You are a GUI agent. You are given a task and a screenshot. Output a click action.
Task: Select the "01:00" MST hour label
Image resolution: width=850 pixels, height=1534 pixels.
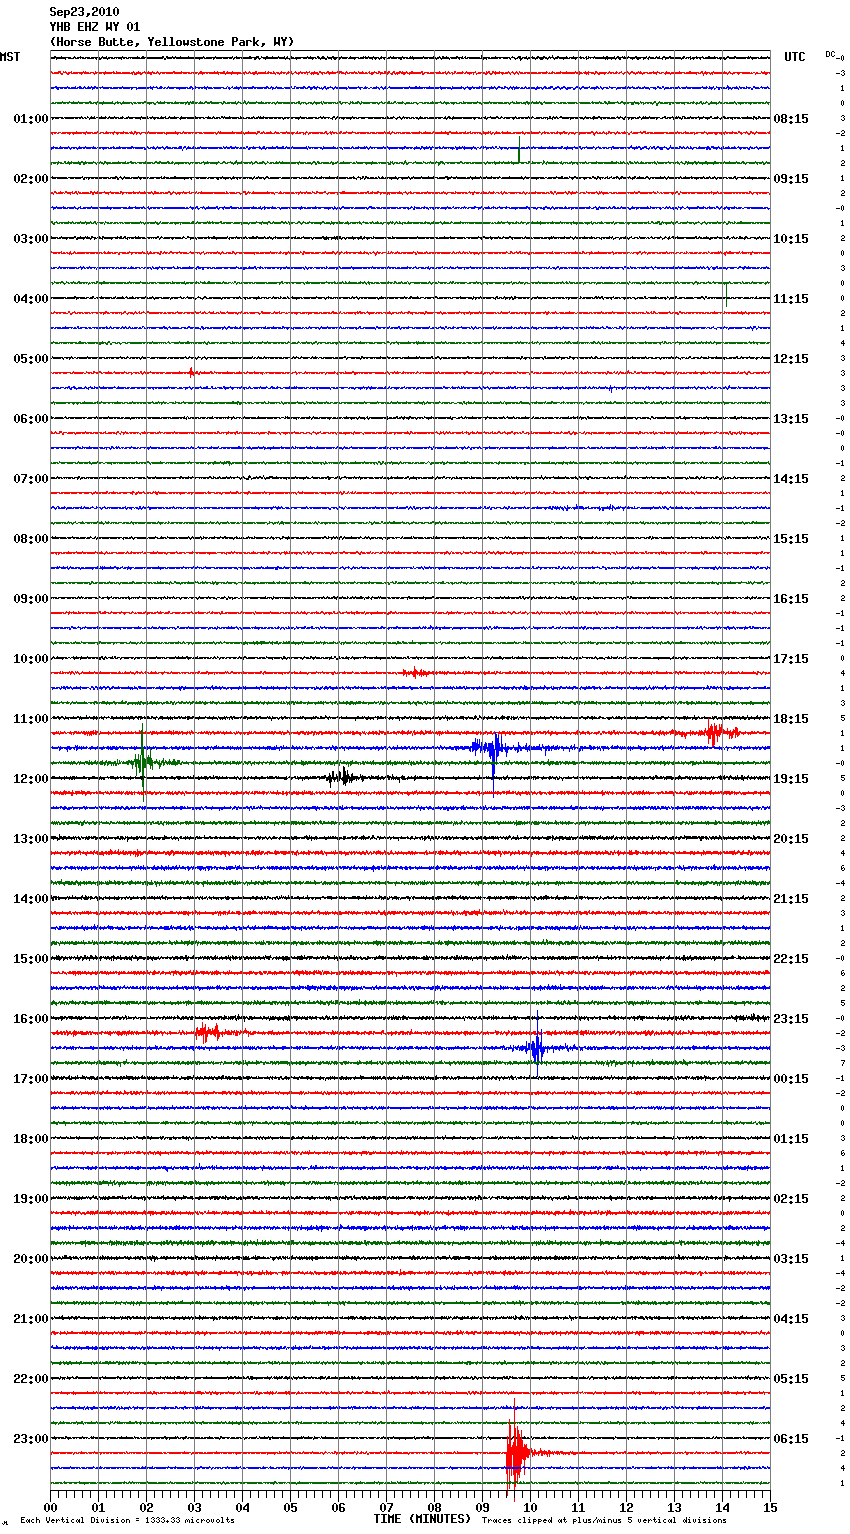pyautogui.click(x=31, y=119)
